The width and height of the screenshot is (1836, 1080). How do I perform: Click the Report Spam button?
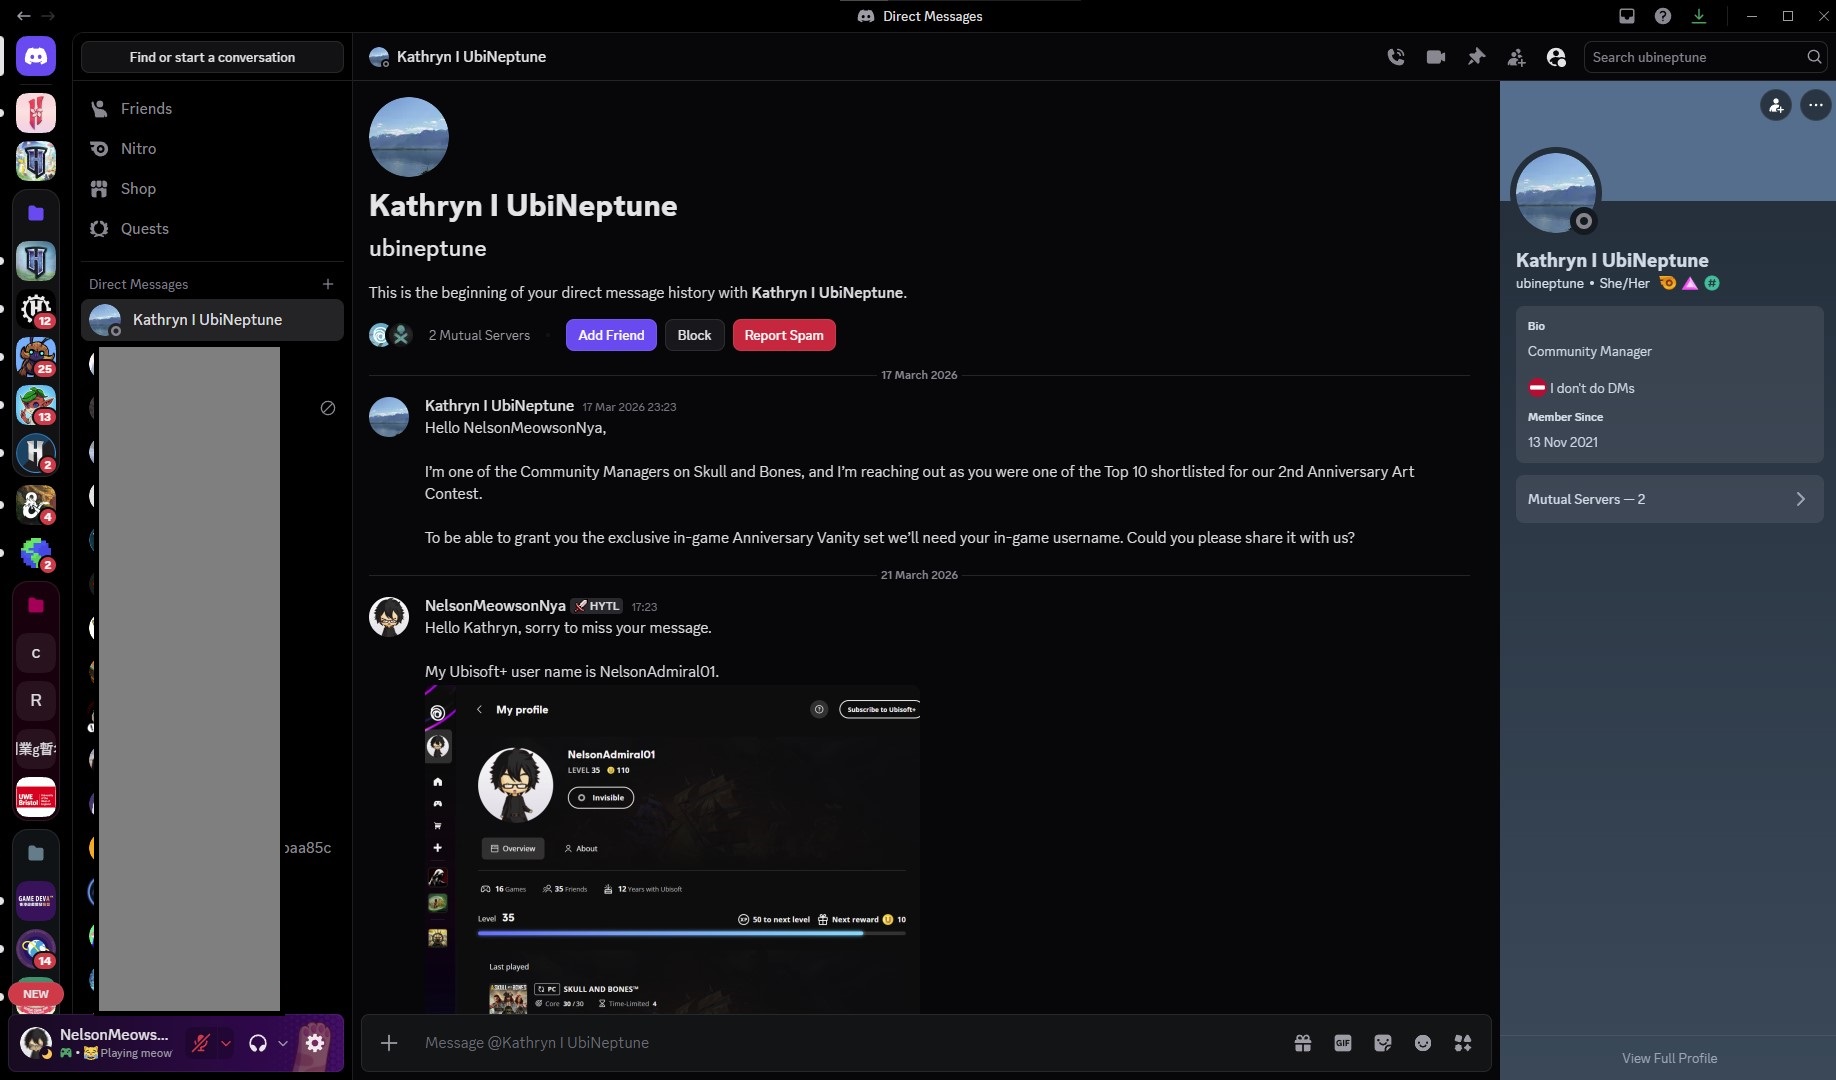784,335
